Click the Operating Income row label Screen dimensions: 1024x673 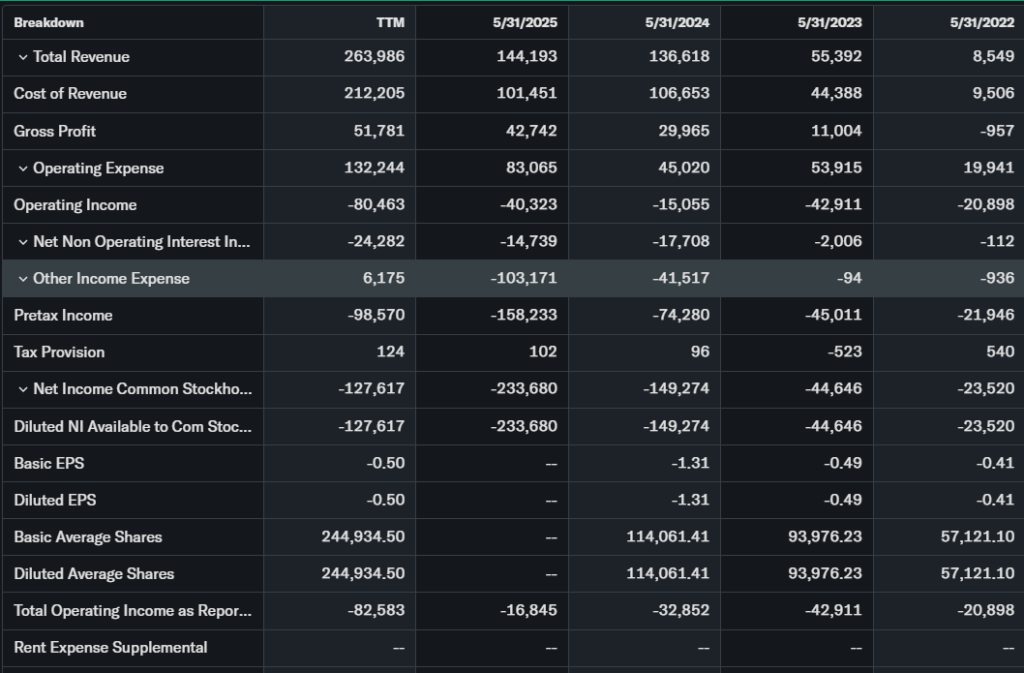(x=75, y=205)
